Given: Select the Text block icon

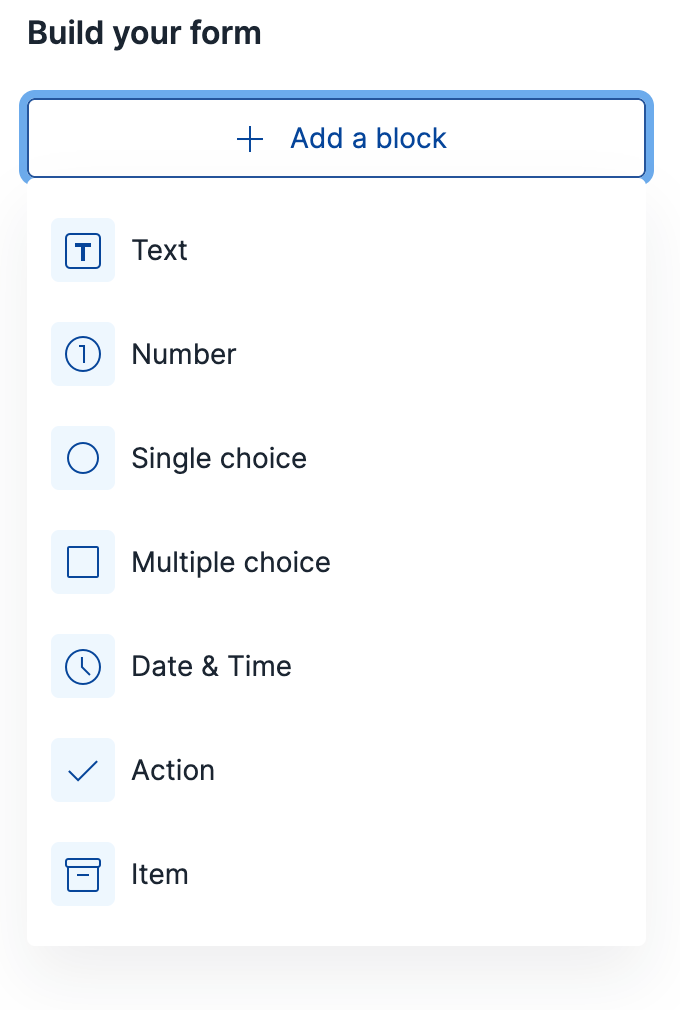Looking at the screenshot, I should tap(83, 250).
